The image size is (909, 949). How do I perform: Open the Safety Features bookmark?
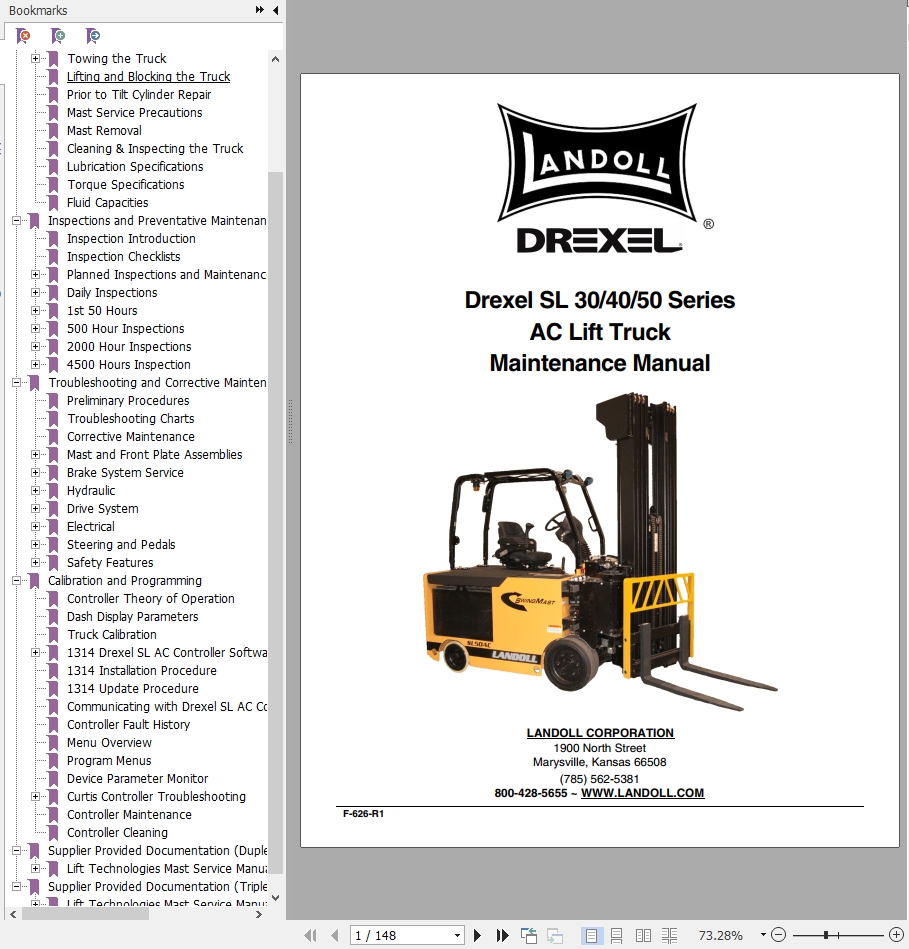point(110,563)
